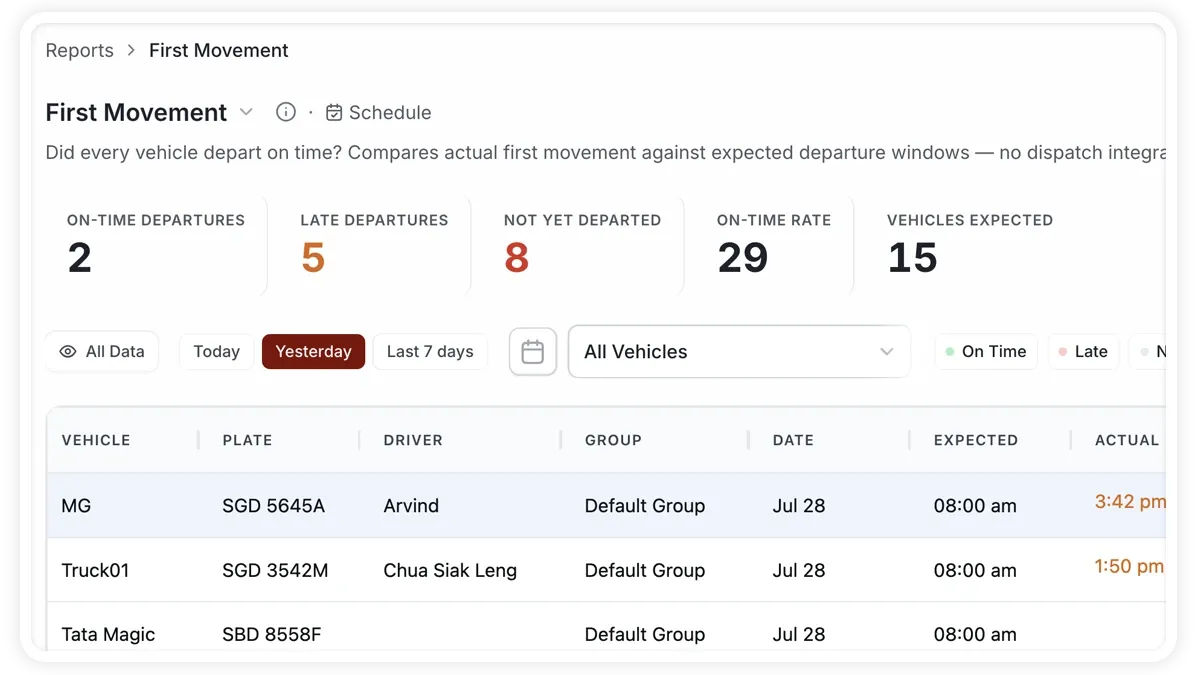Click the All Vehicles dropdown arrow
This screenshot has width=1200, height=675.
886,352
